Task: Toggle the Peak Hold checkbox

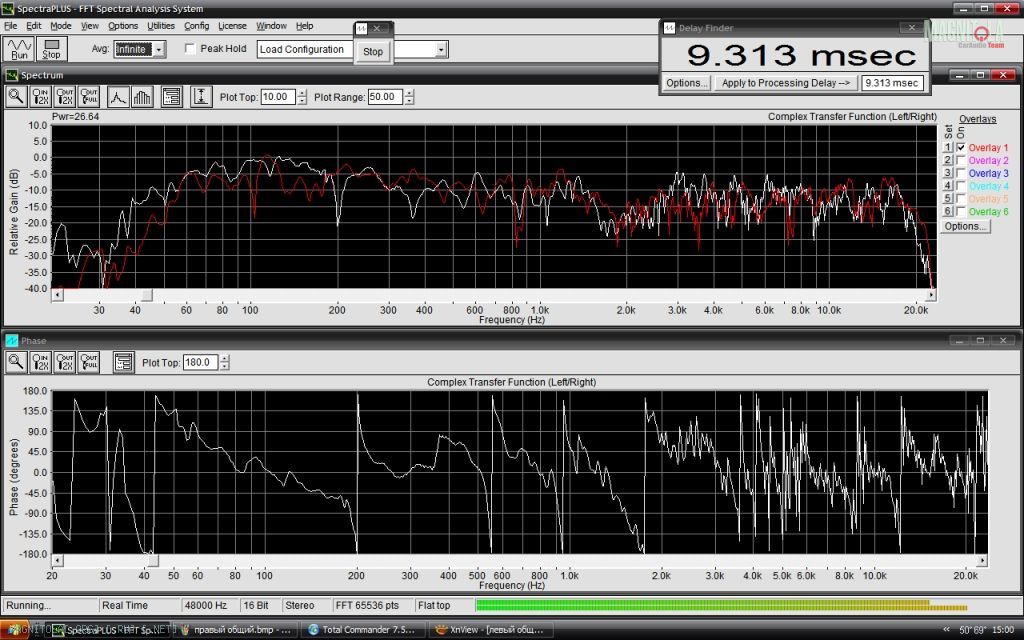Action: [190, 49]
